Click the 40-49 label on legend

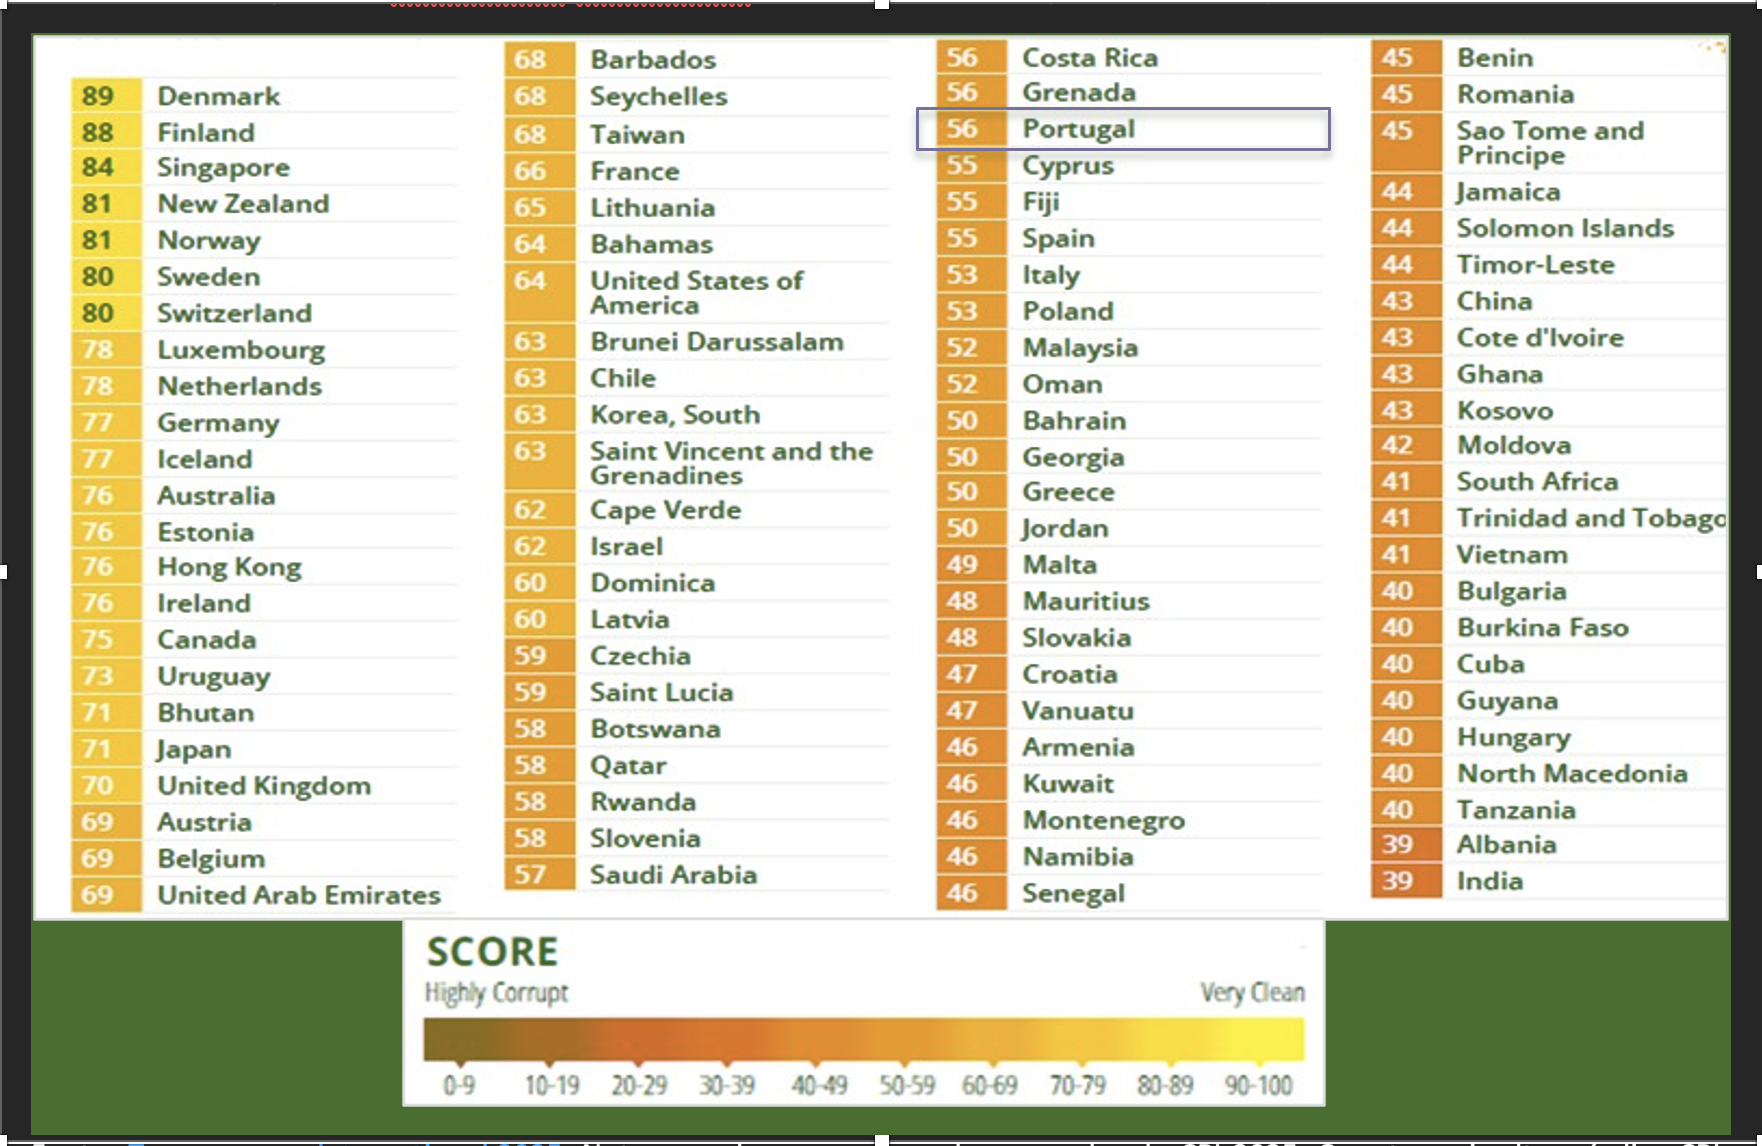point(819,1085)
